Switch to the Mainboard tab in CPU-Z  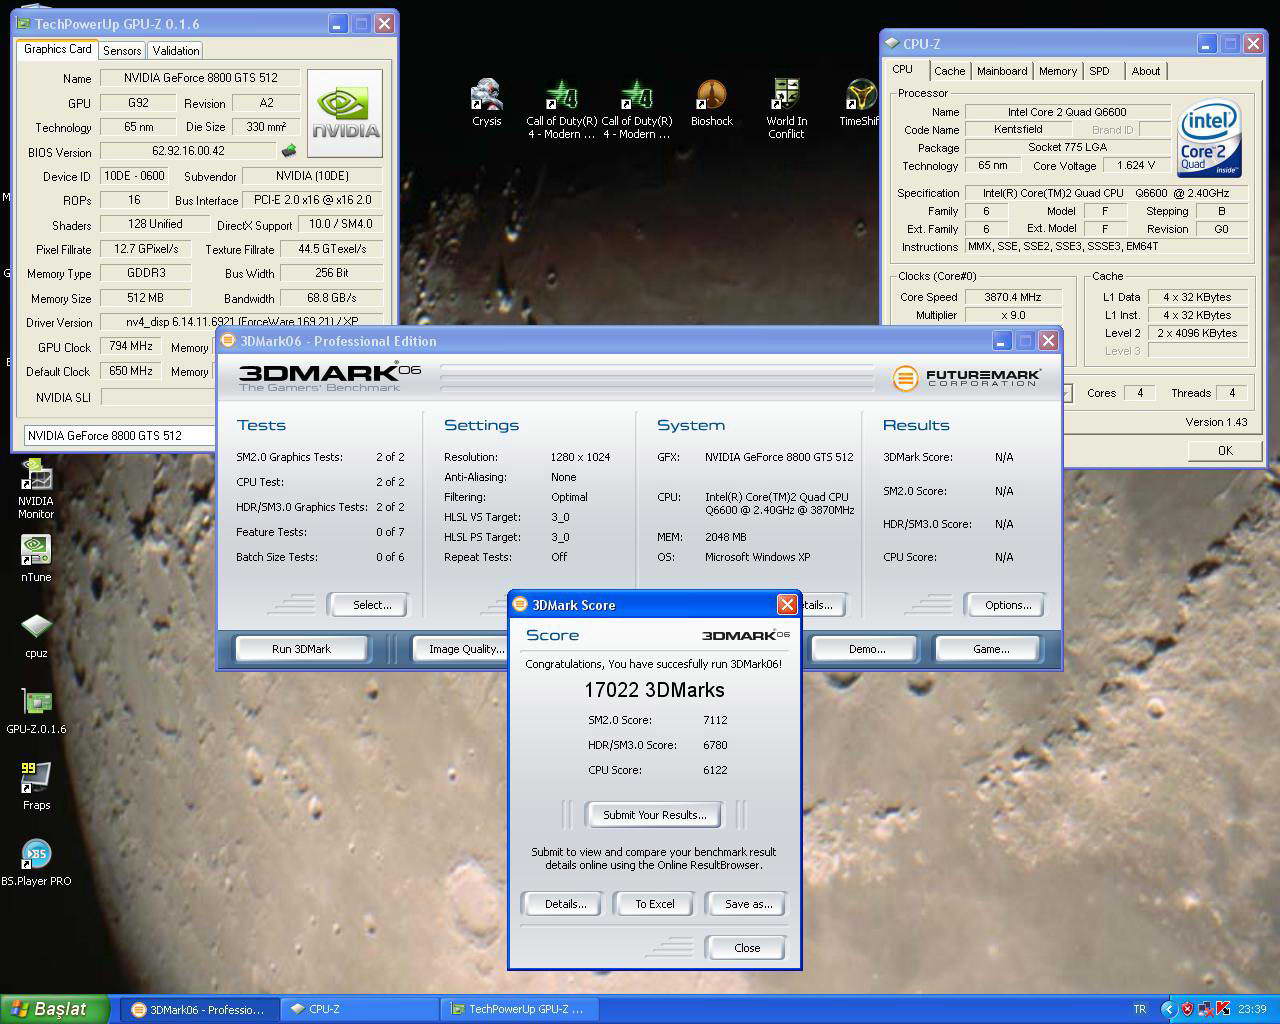[1002, 71]
